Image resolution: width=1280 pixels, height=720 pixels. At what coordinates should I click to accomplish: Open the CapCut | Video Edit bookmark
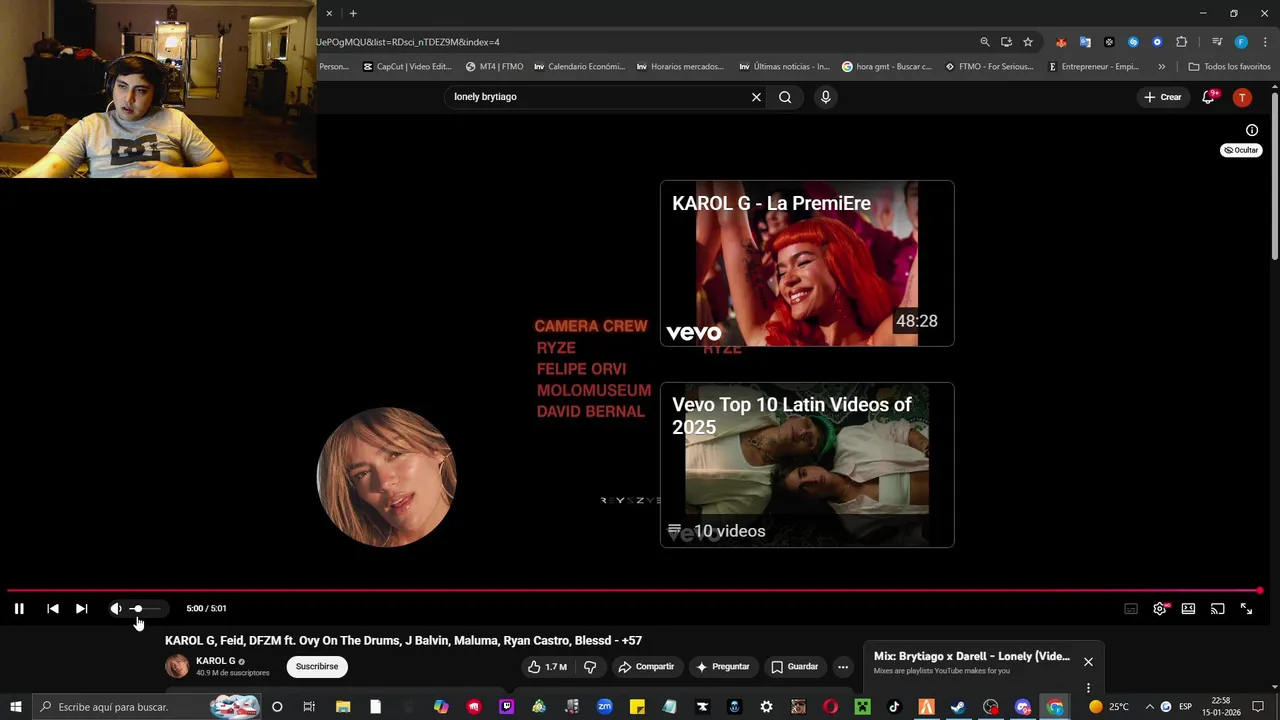(407, 67)
